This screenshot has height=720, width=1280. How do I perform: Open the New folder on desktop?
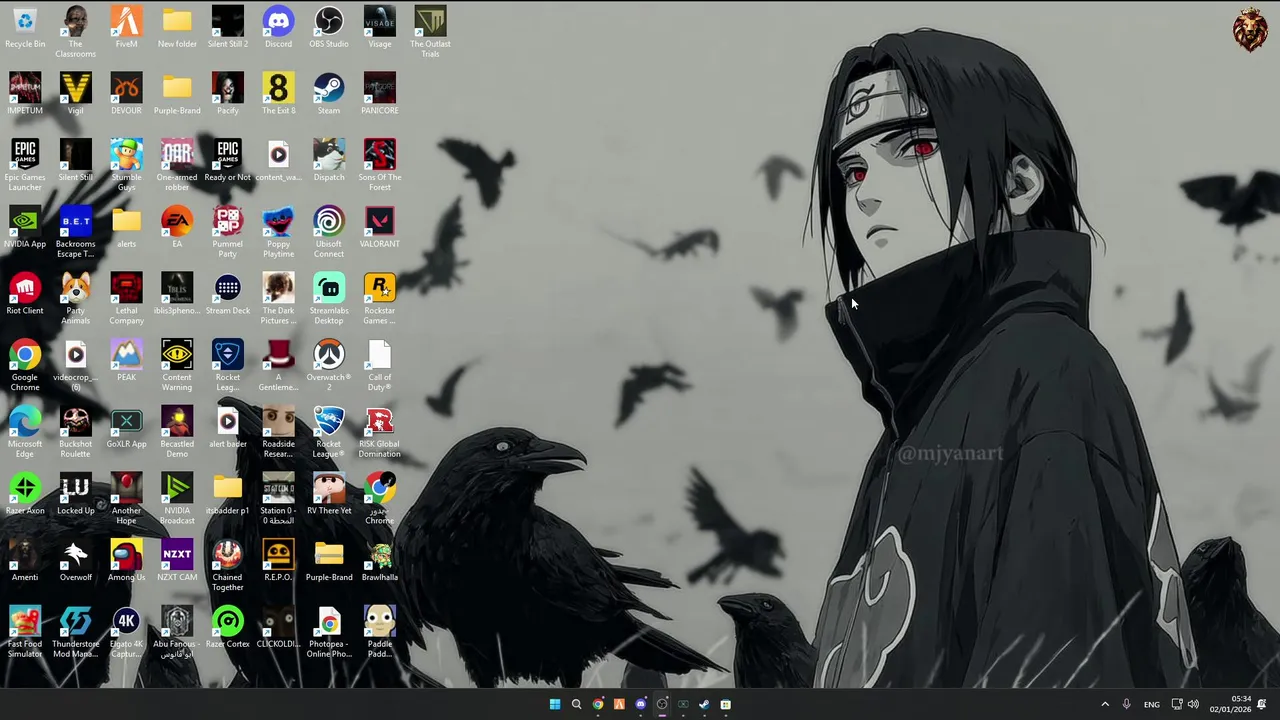177,28
